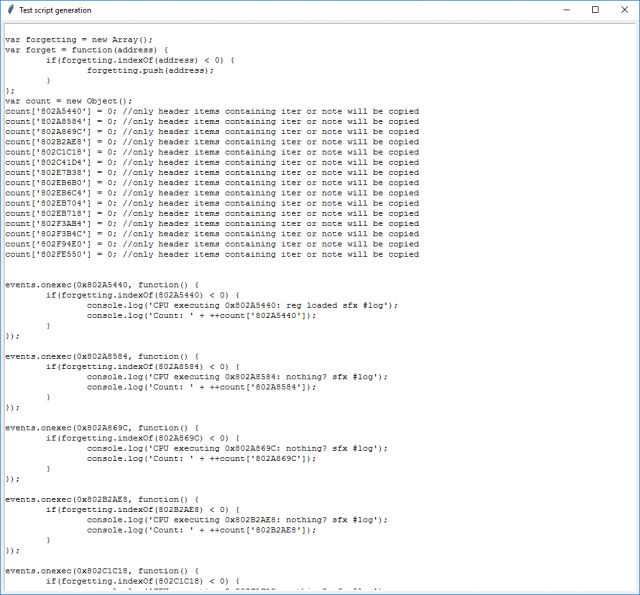Click the Tk feather icon in title bar
This screenshot has width=640, height=595.
[10, 9]
